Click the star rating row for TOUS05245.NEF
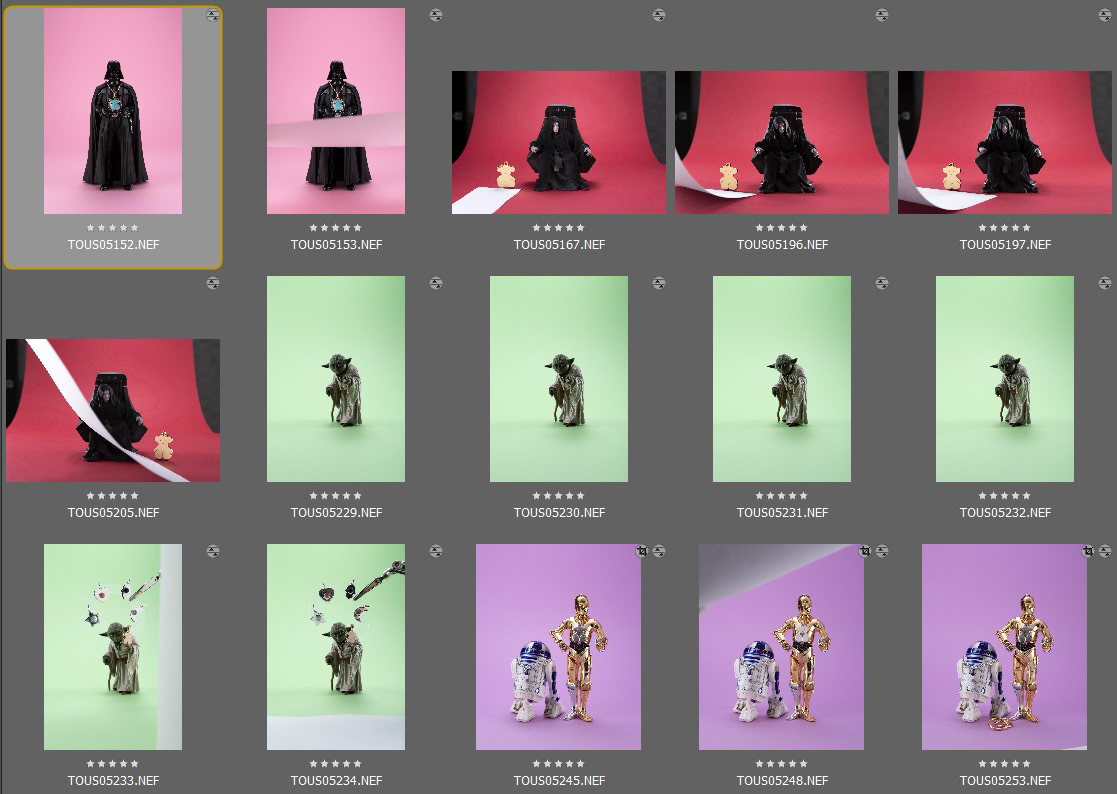The image size is (1117, 794). [x=558, y=763]
